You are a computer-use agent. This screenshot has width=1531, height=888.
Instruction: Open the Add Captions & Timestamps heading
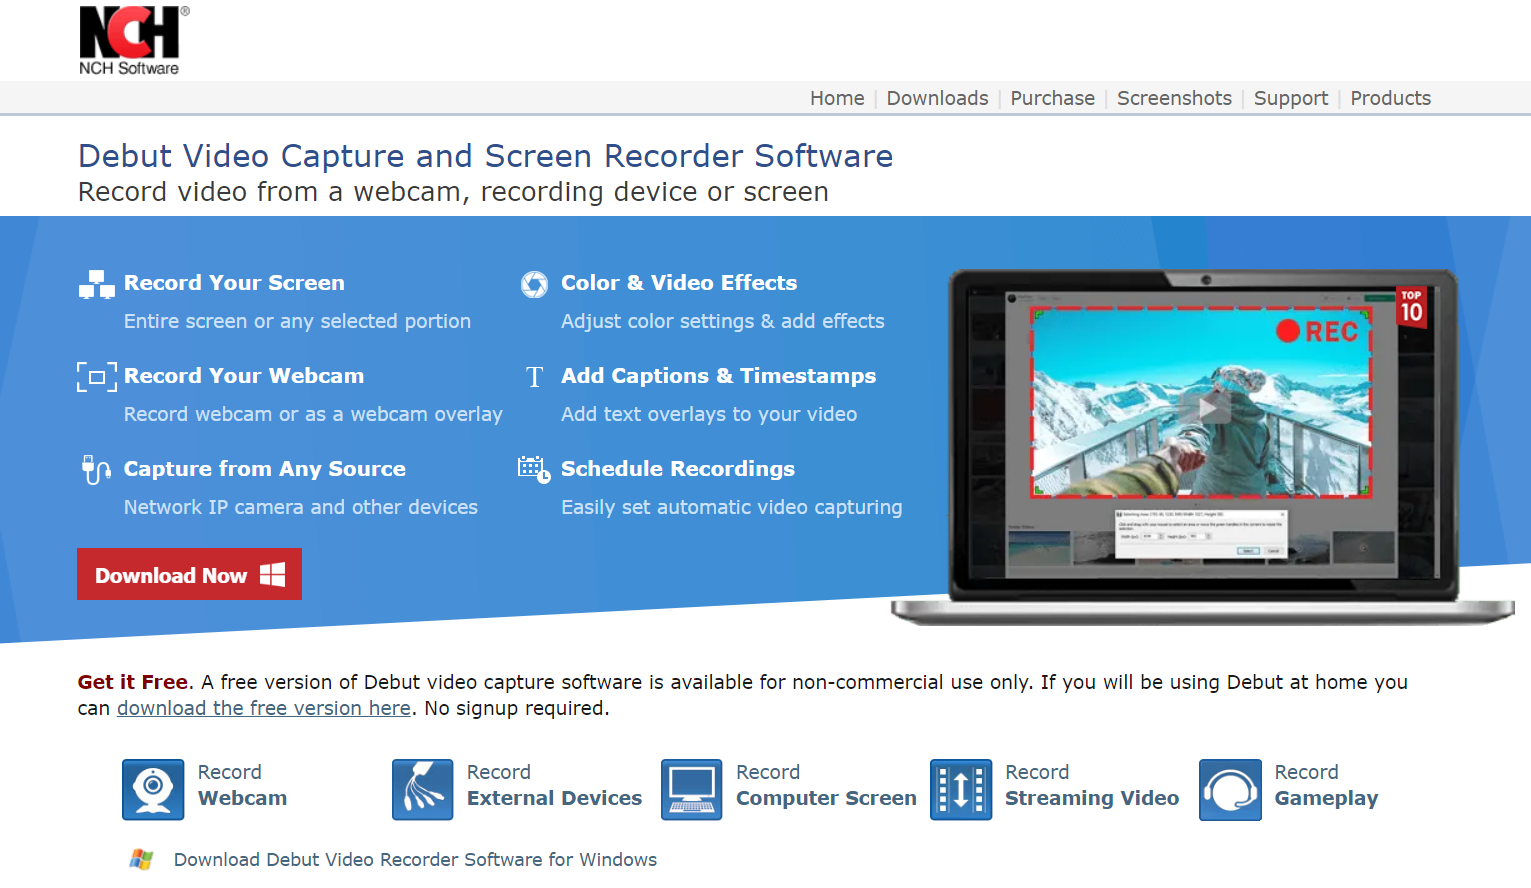tap(718, 376)
